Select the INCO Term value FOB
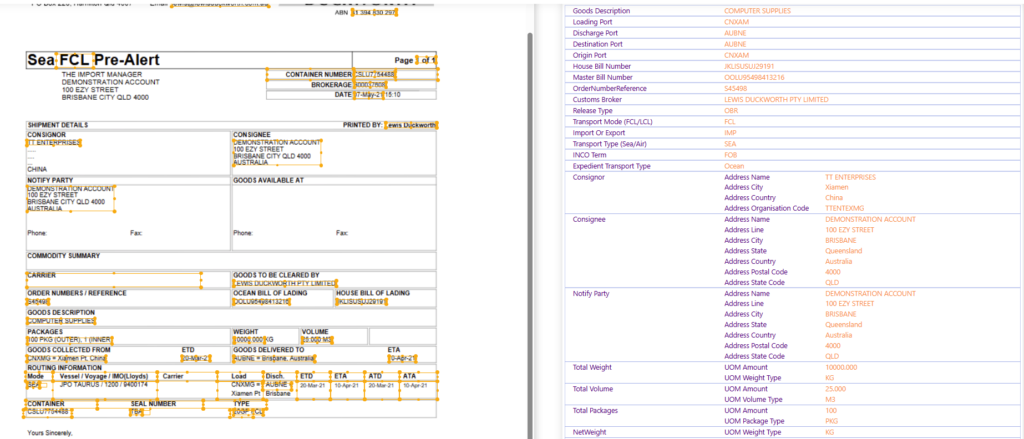Screen dimensions: 1024x439 click(730, 155)
